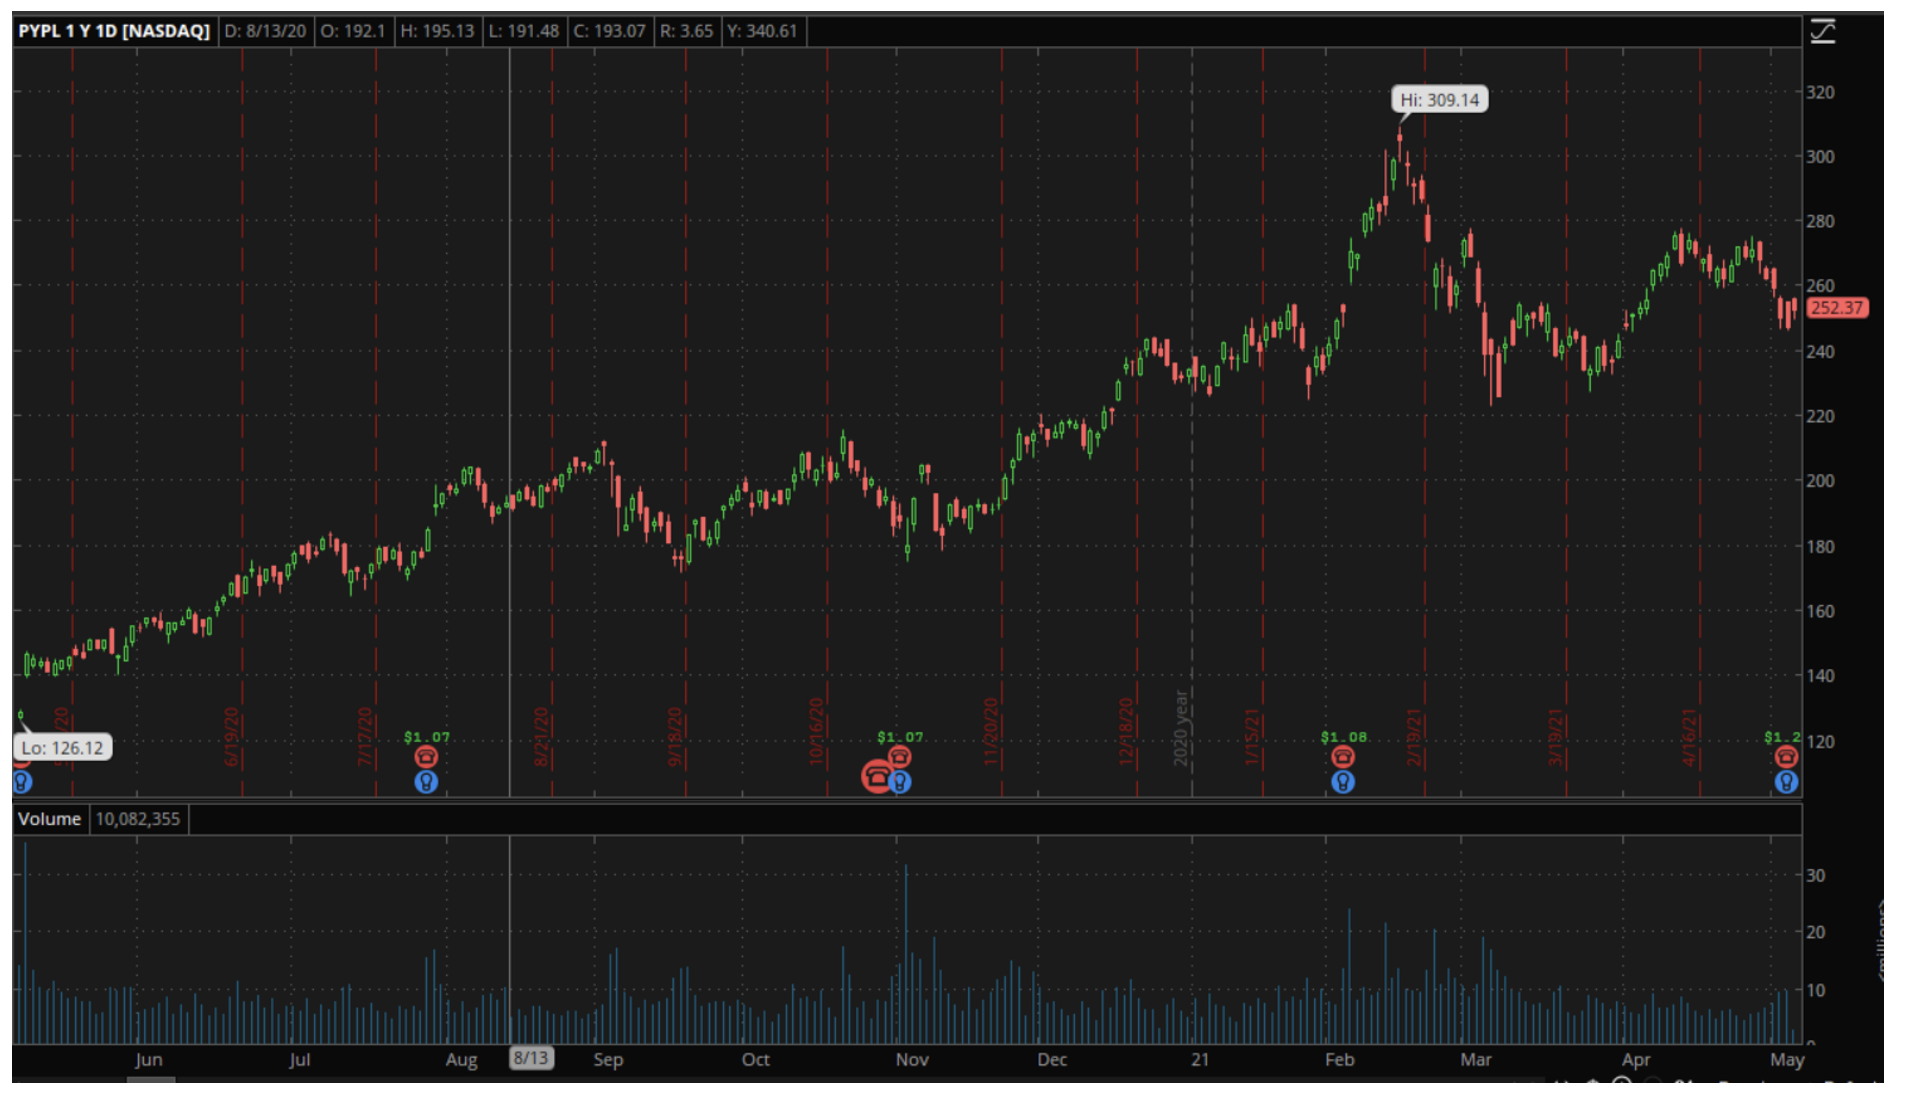Click the Mar label on the time axis

pos(1476,1059)
